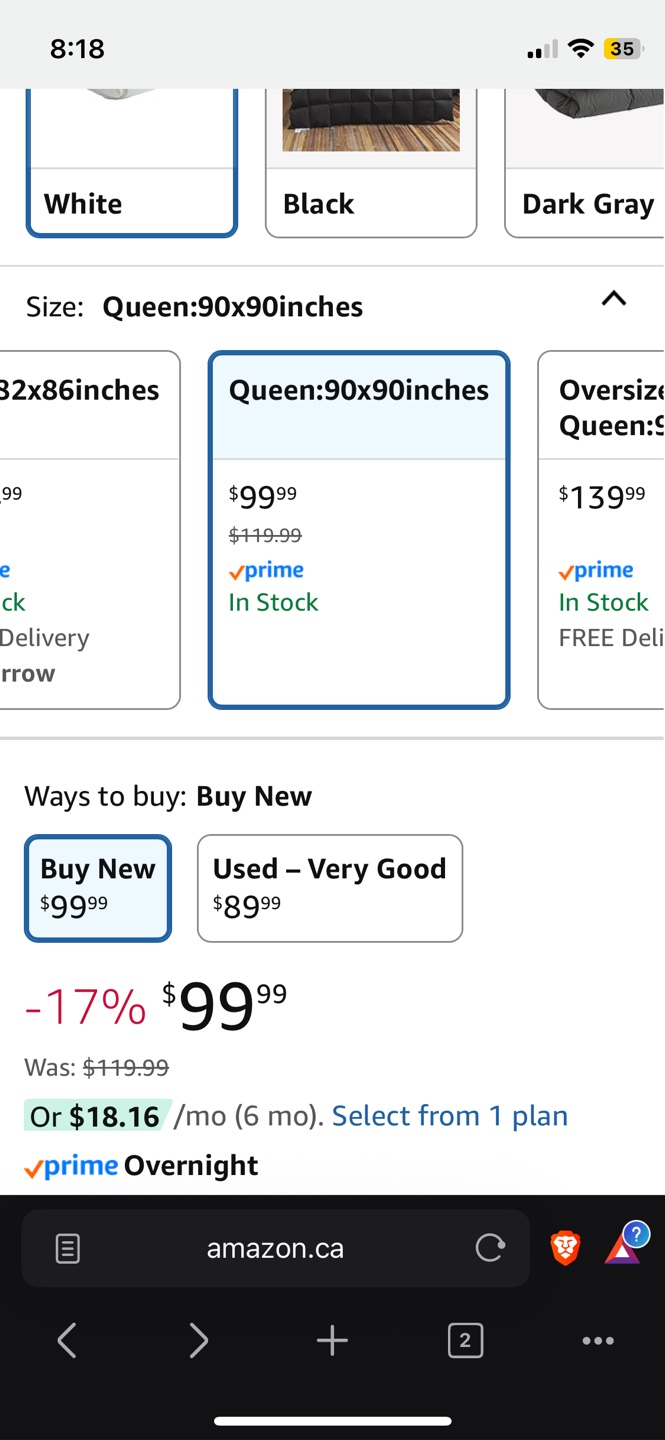
Task: Tap the amazon.ca address bar
Action: click(276, 1248)
